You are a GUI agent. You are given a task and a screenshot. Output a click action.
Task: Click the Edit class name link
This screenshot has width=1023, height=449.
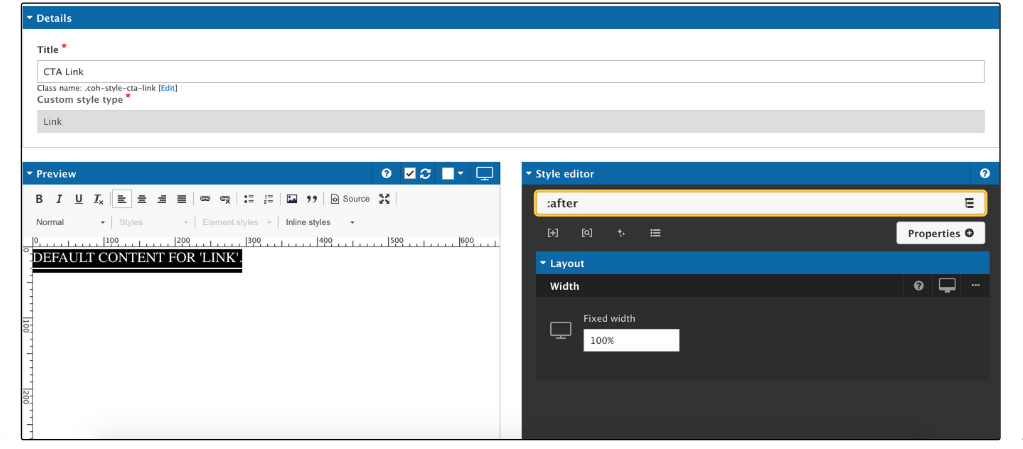(x=168, y=88)
